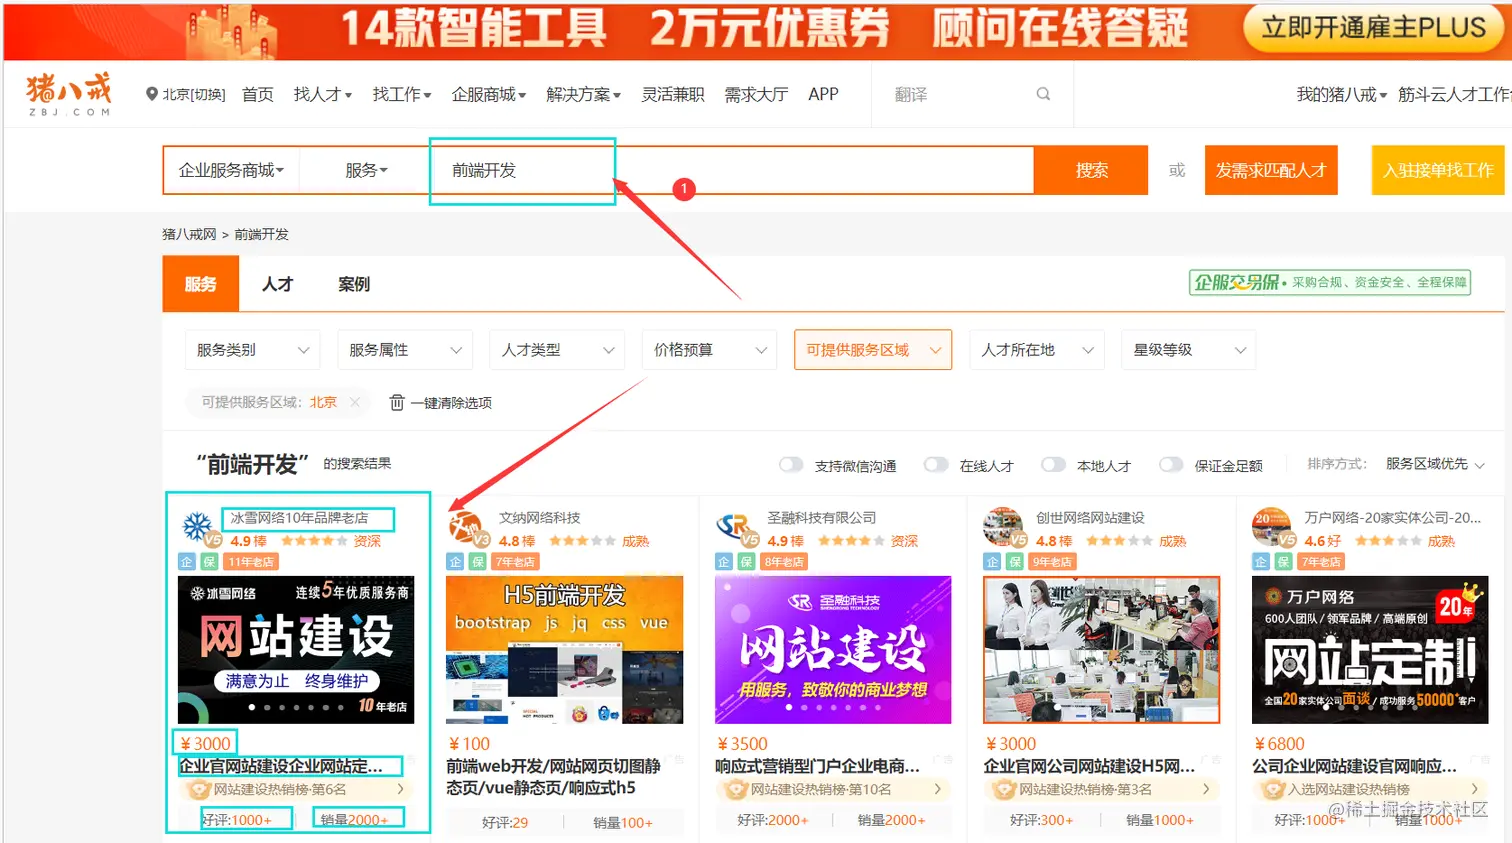Expand the 价格预算 dropdown
The height and width of the screenshot is (843, 1512).
pyautogui.click(x=710, y=350)
